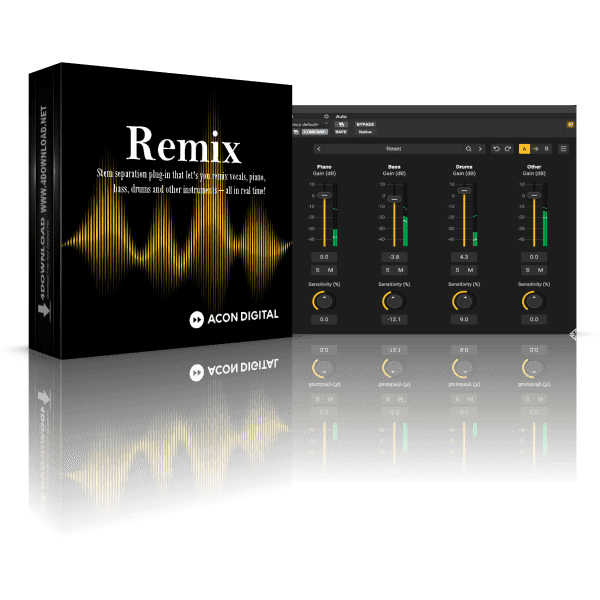Switch to settings slot B

[546, 149]
